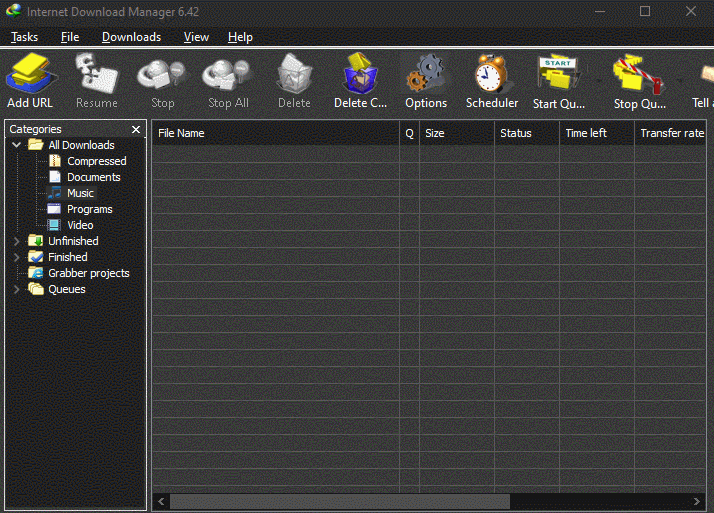Viewport: 714px width, 513px height.
Task: Click the Delete toolbar icon
Action: point(294,74)
